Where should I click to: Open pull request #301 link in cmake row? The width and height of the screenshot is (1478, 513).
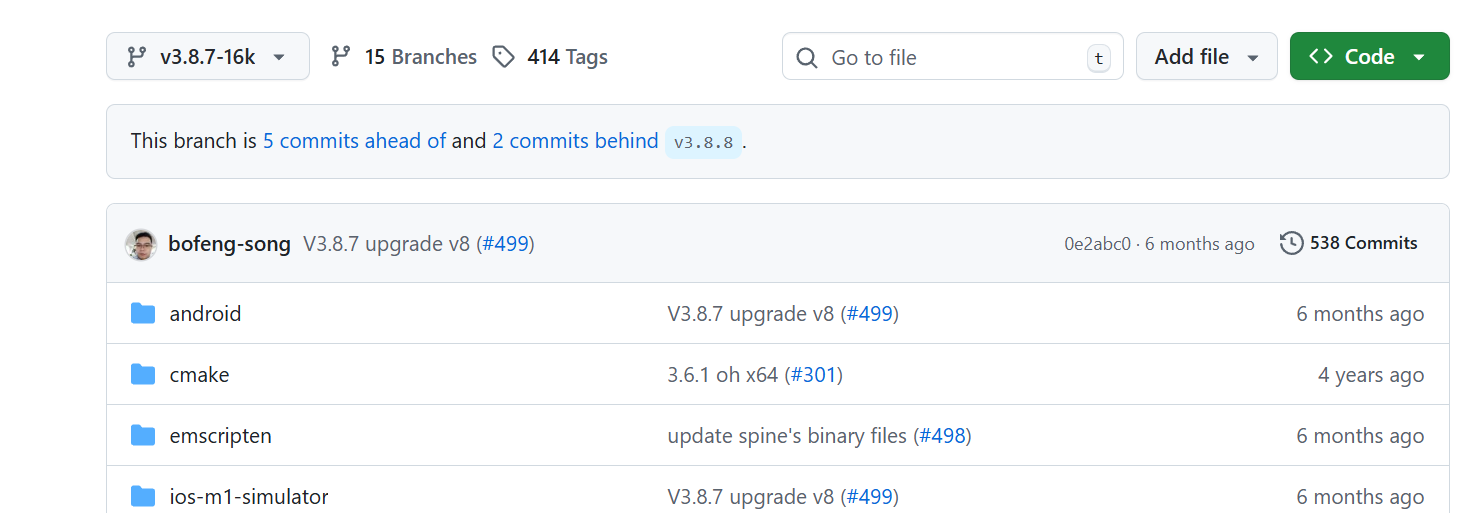[x=813, y=375]
